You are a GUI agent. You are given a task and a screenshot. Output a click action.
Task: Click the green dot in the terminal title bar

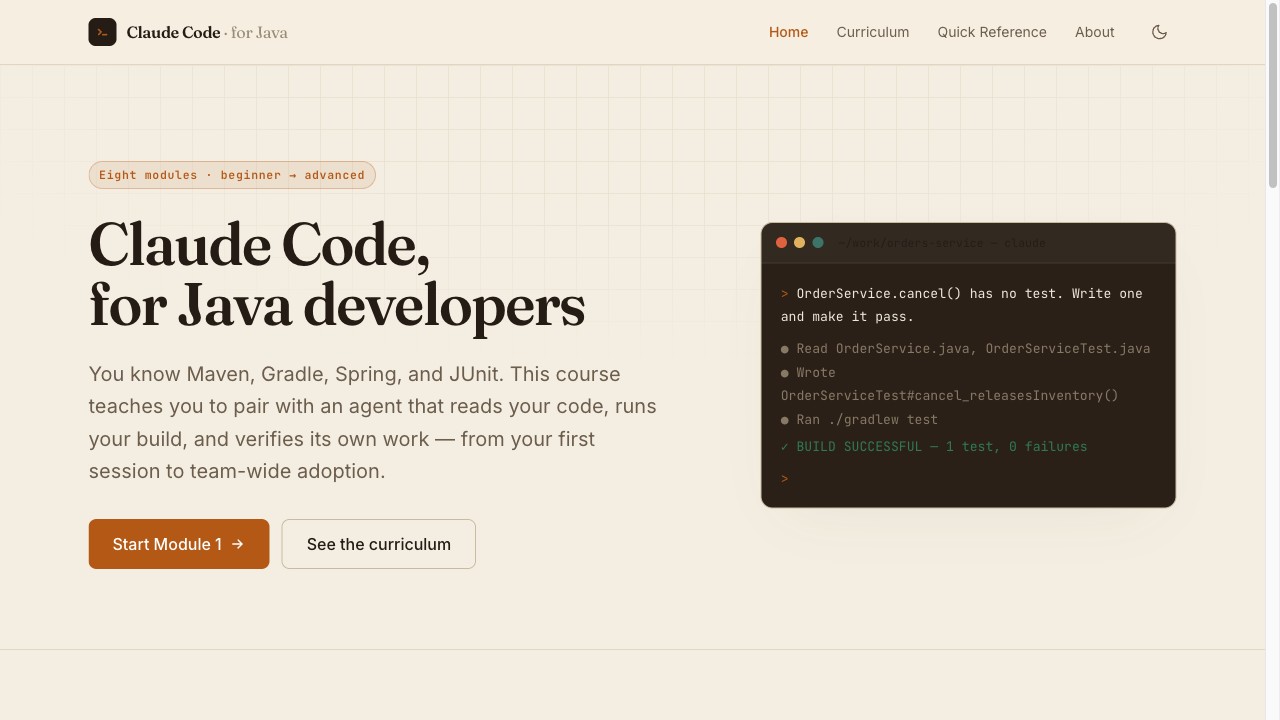pyautogui.click(x=818, y=243)
